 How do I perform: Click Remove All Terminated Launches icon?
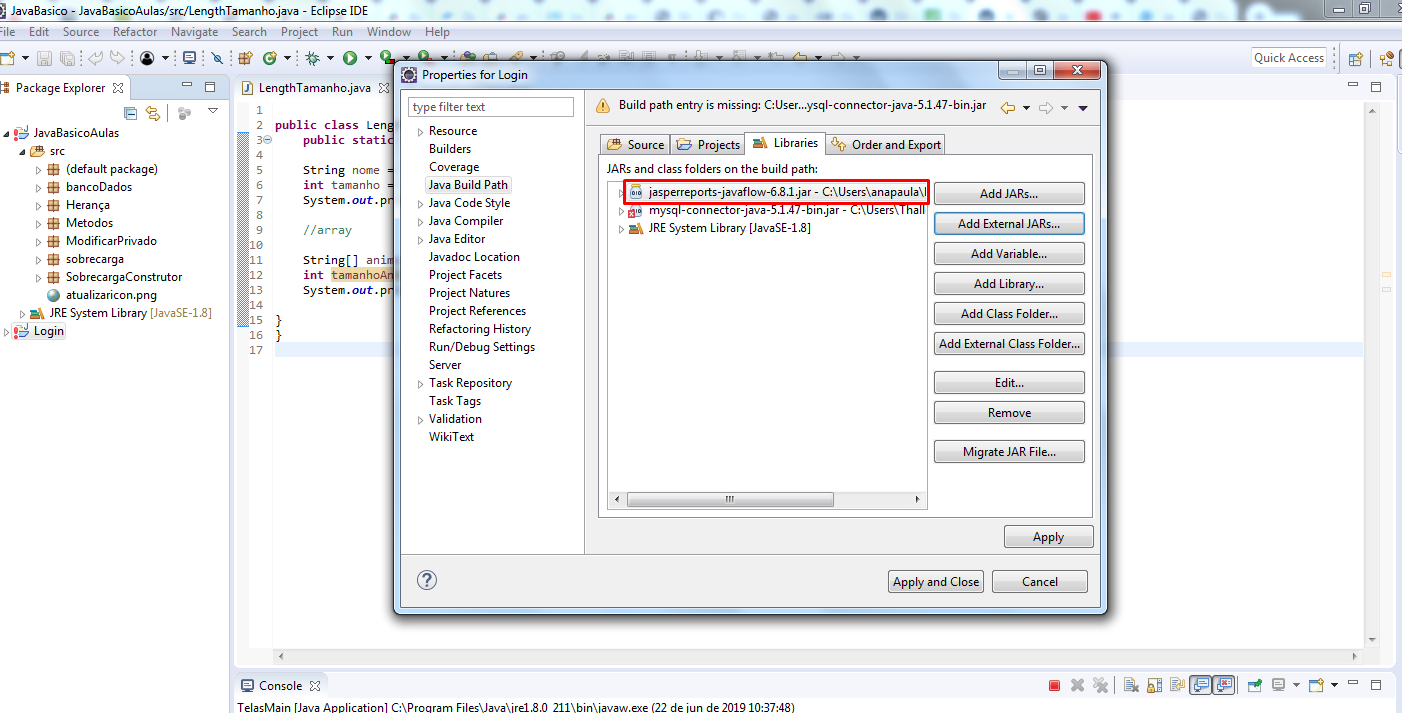pyautogui.click(x=1101, y=686)
